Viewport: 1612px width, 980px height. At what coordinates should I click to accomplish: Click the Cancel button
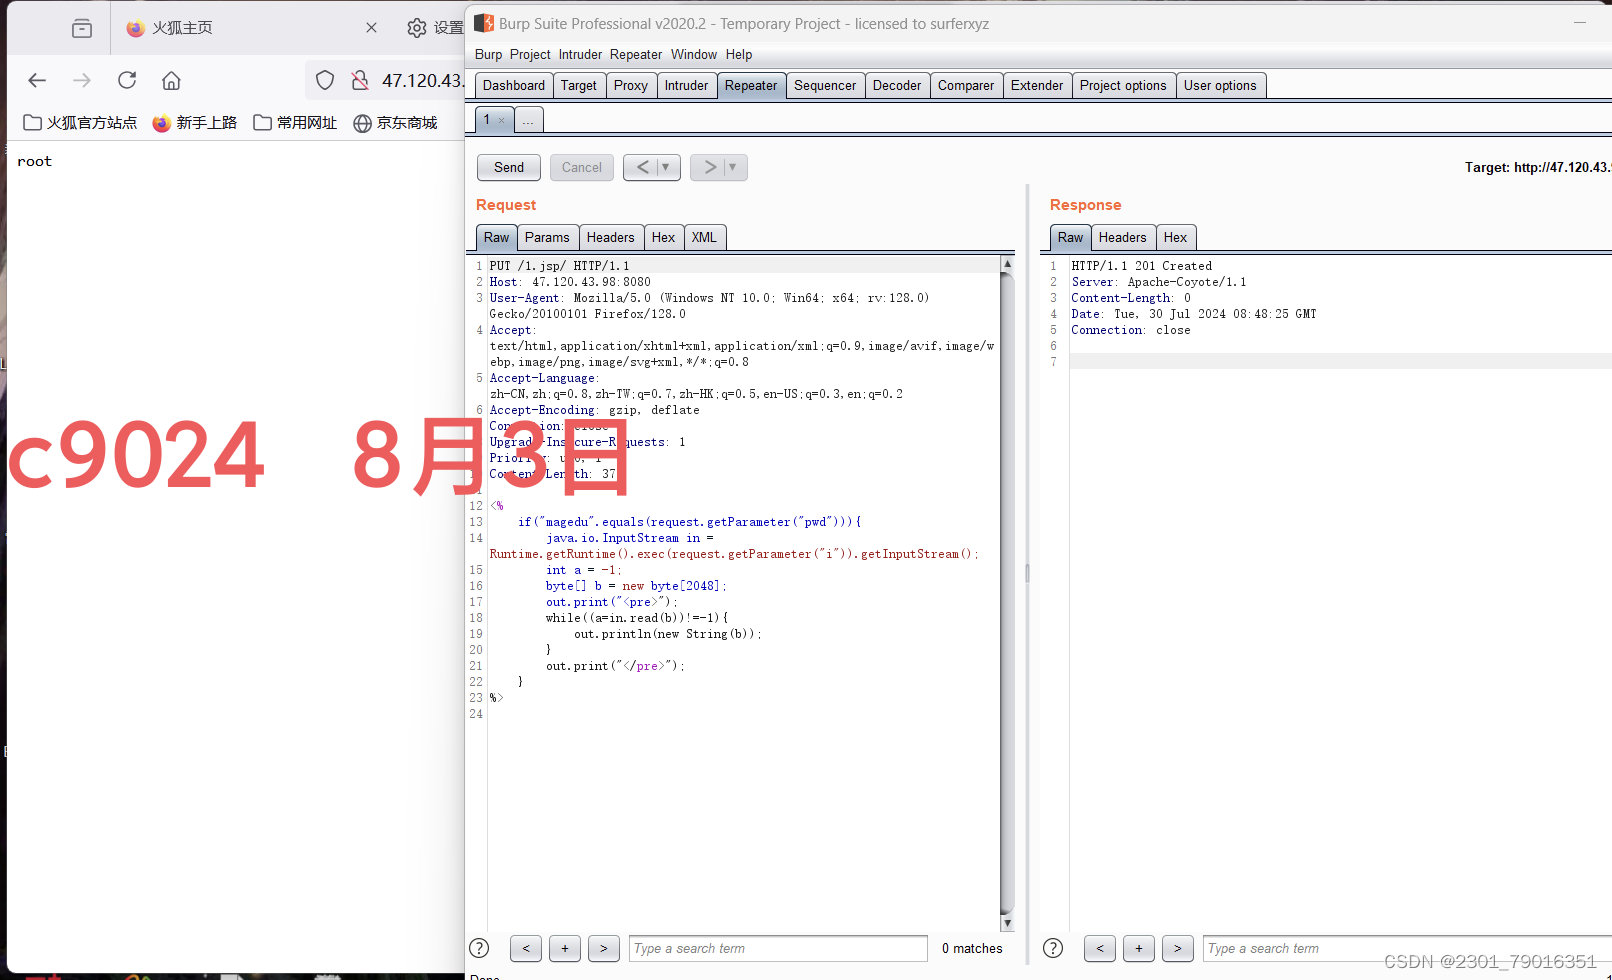pyautogui.click(x=582, y=167)
